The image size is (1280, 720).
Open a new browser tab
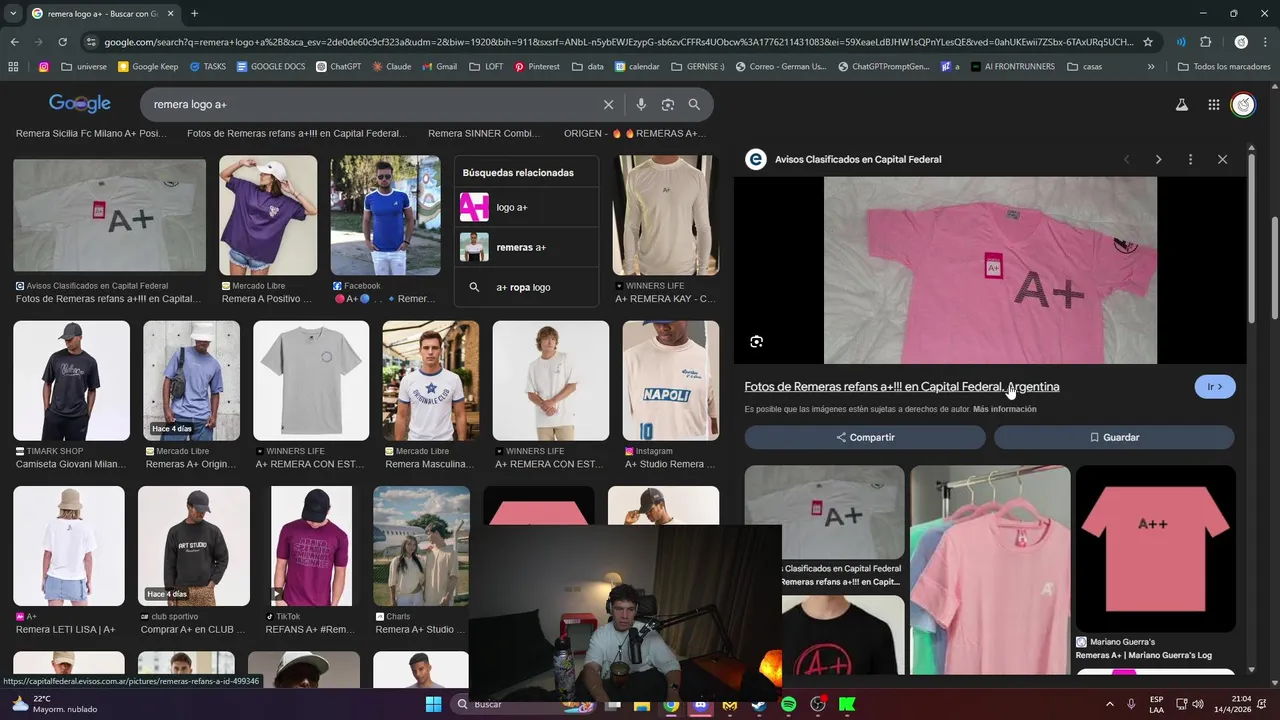194,13
